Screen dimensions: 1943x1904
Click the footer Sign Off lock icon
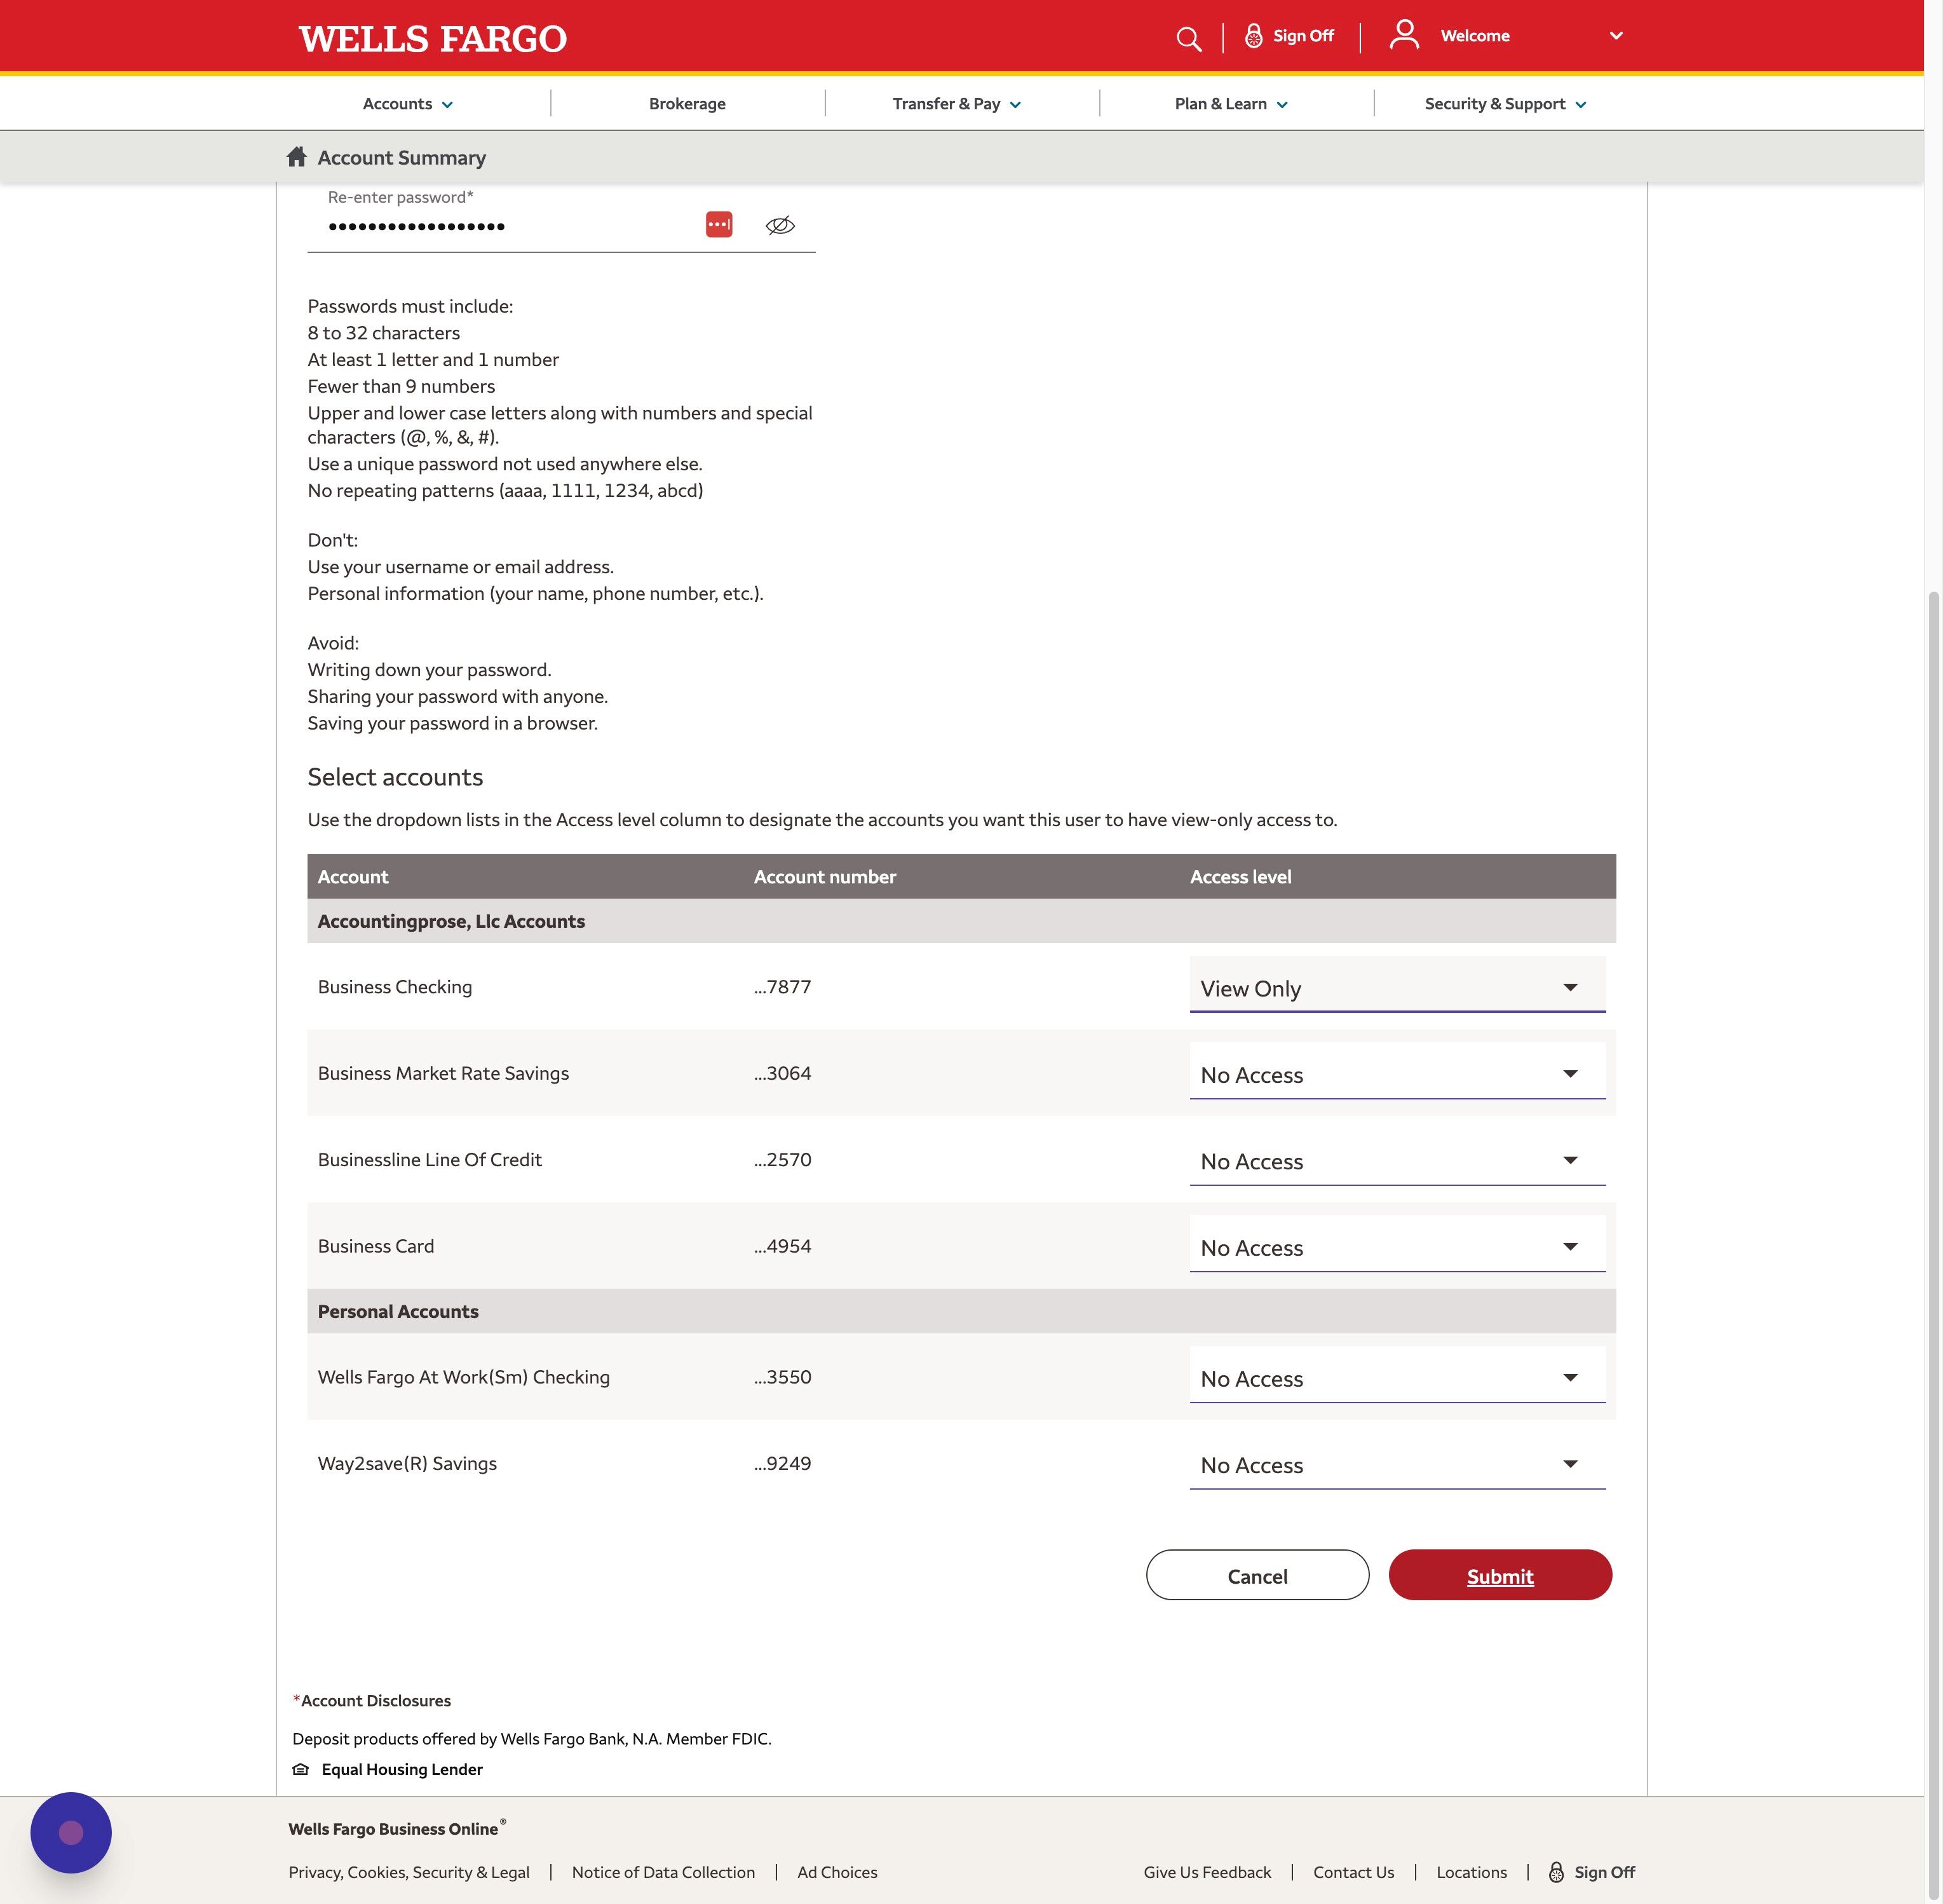[x=1556, y=1872]
